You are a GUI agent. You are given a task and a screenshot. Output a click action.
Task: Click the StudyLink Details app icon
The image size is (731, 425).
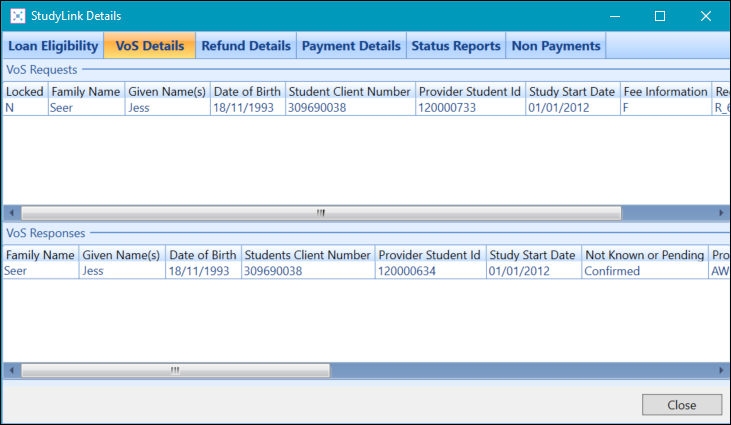[18, 16]
